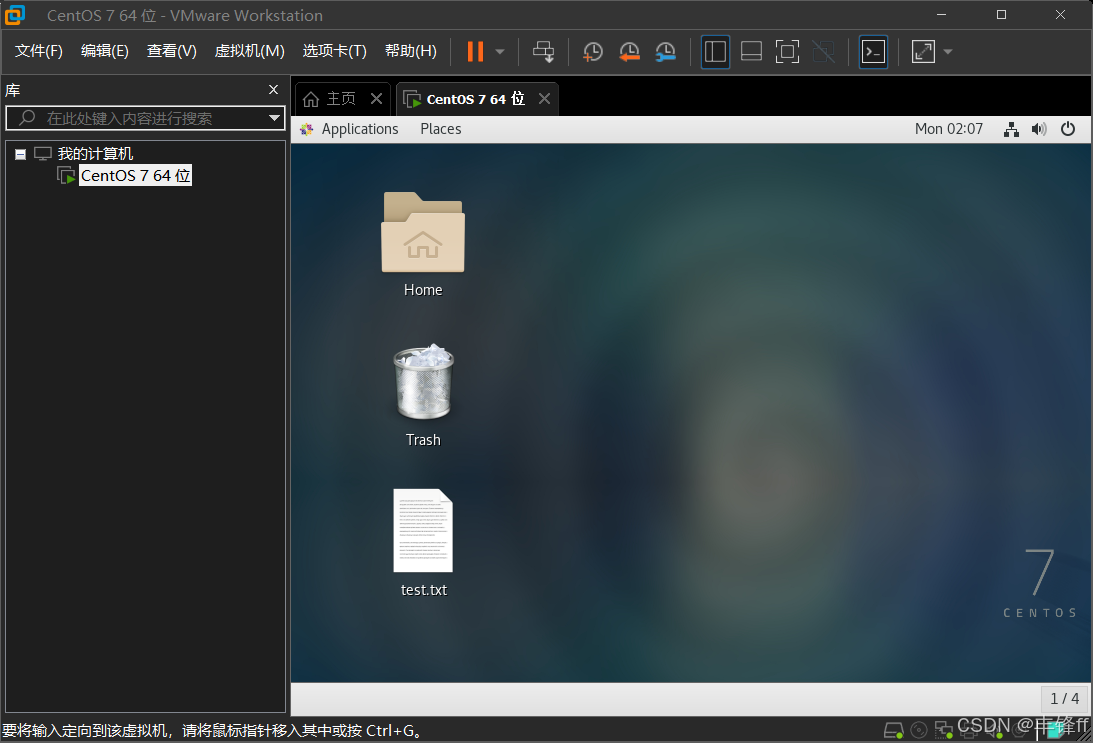The width and height of the screenshot is (1093, 743).
Task: Click the VMware Workstation logo icon
Action: coord(15,15)
